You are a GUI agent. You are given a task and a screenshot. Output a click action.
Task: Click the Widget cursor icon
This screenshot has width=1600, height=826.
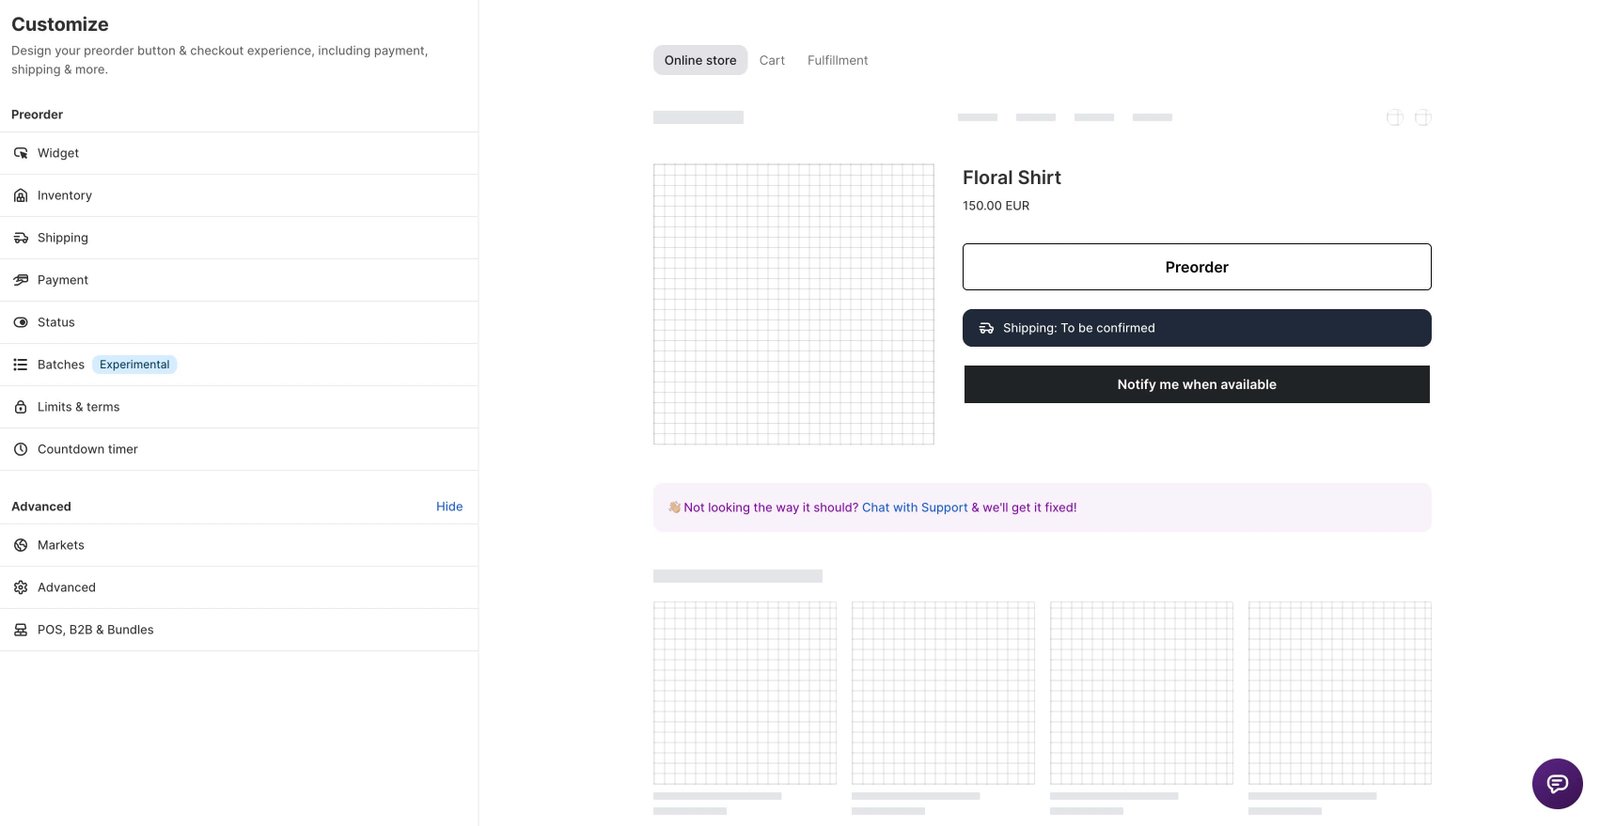pyautogui.click(x=20, y=153)
